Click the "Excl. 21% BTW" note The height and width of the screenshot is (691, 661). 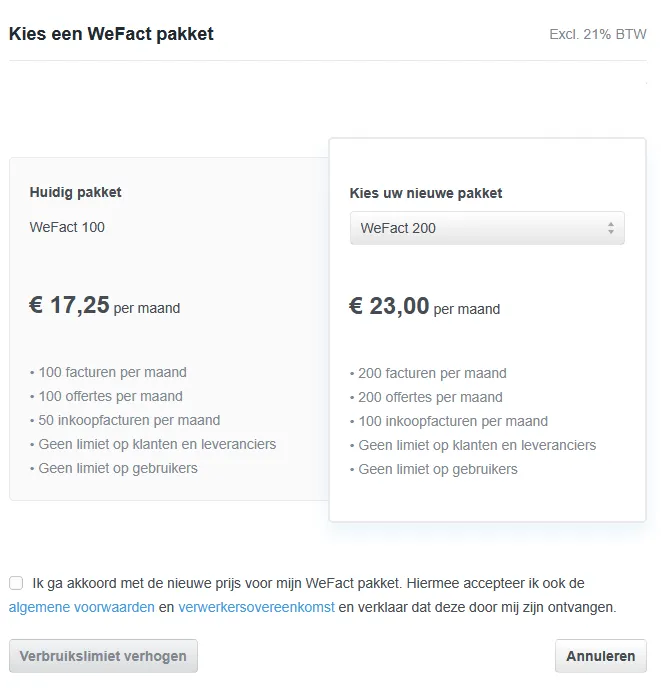tap(597, 34)
